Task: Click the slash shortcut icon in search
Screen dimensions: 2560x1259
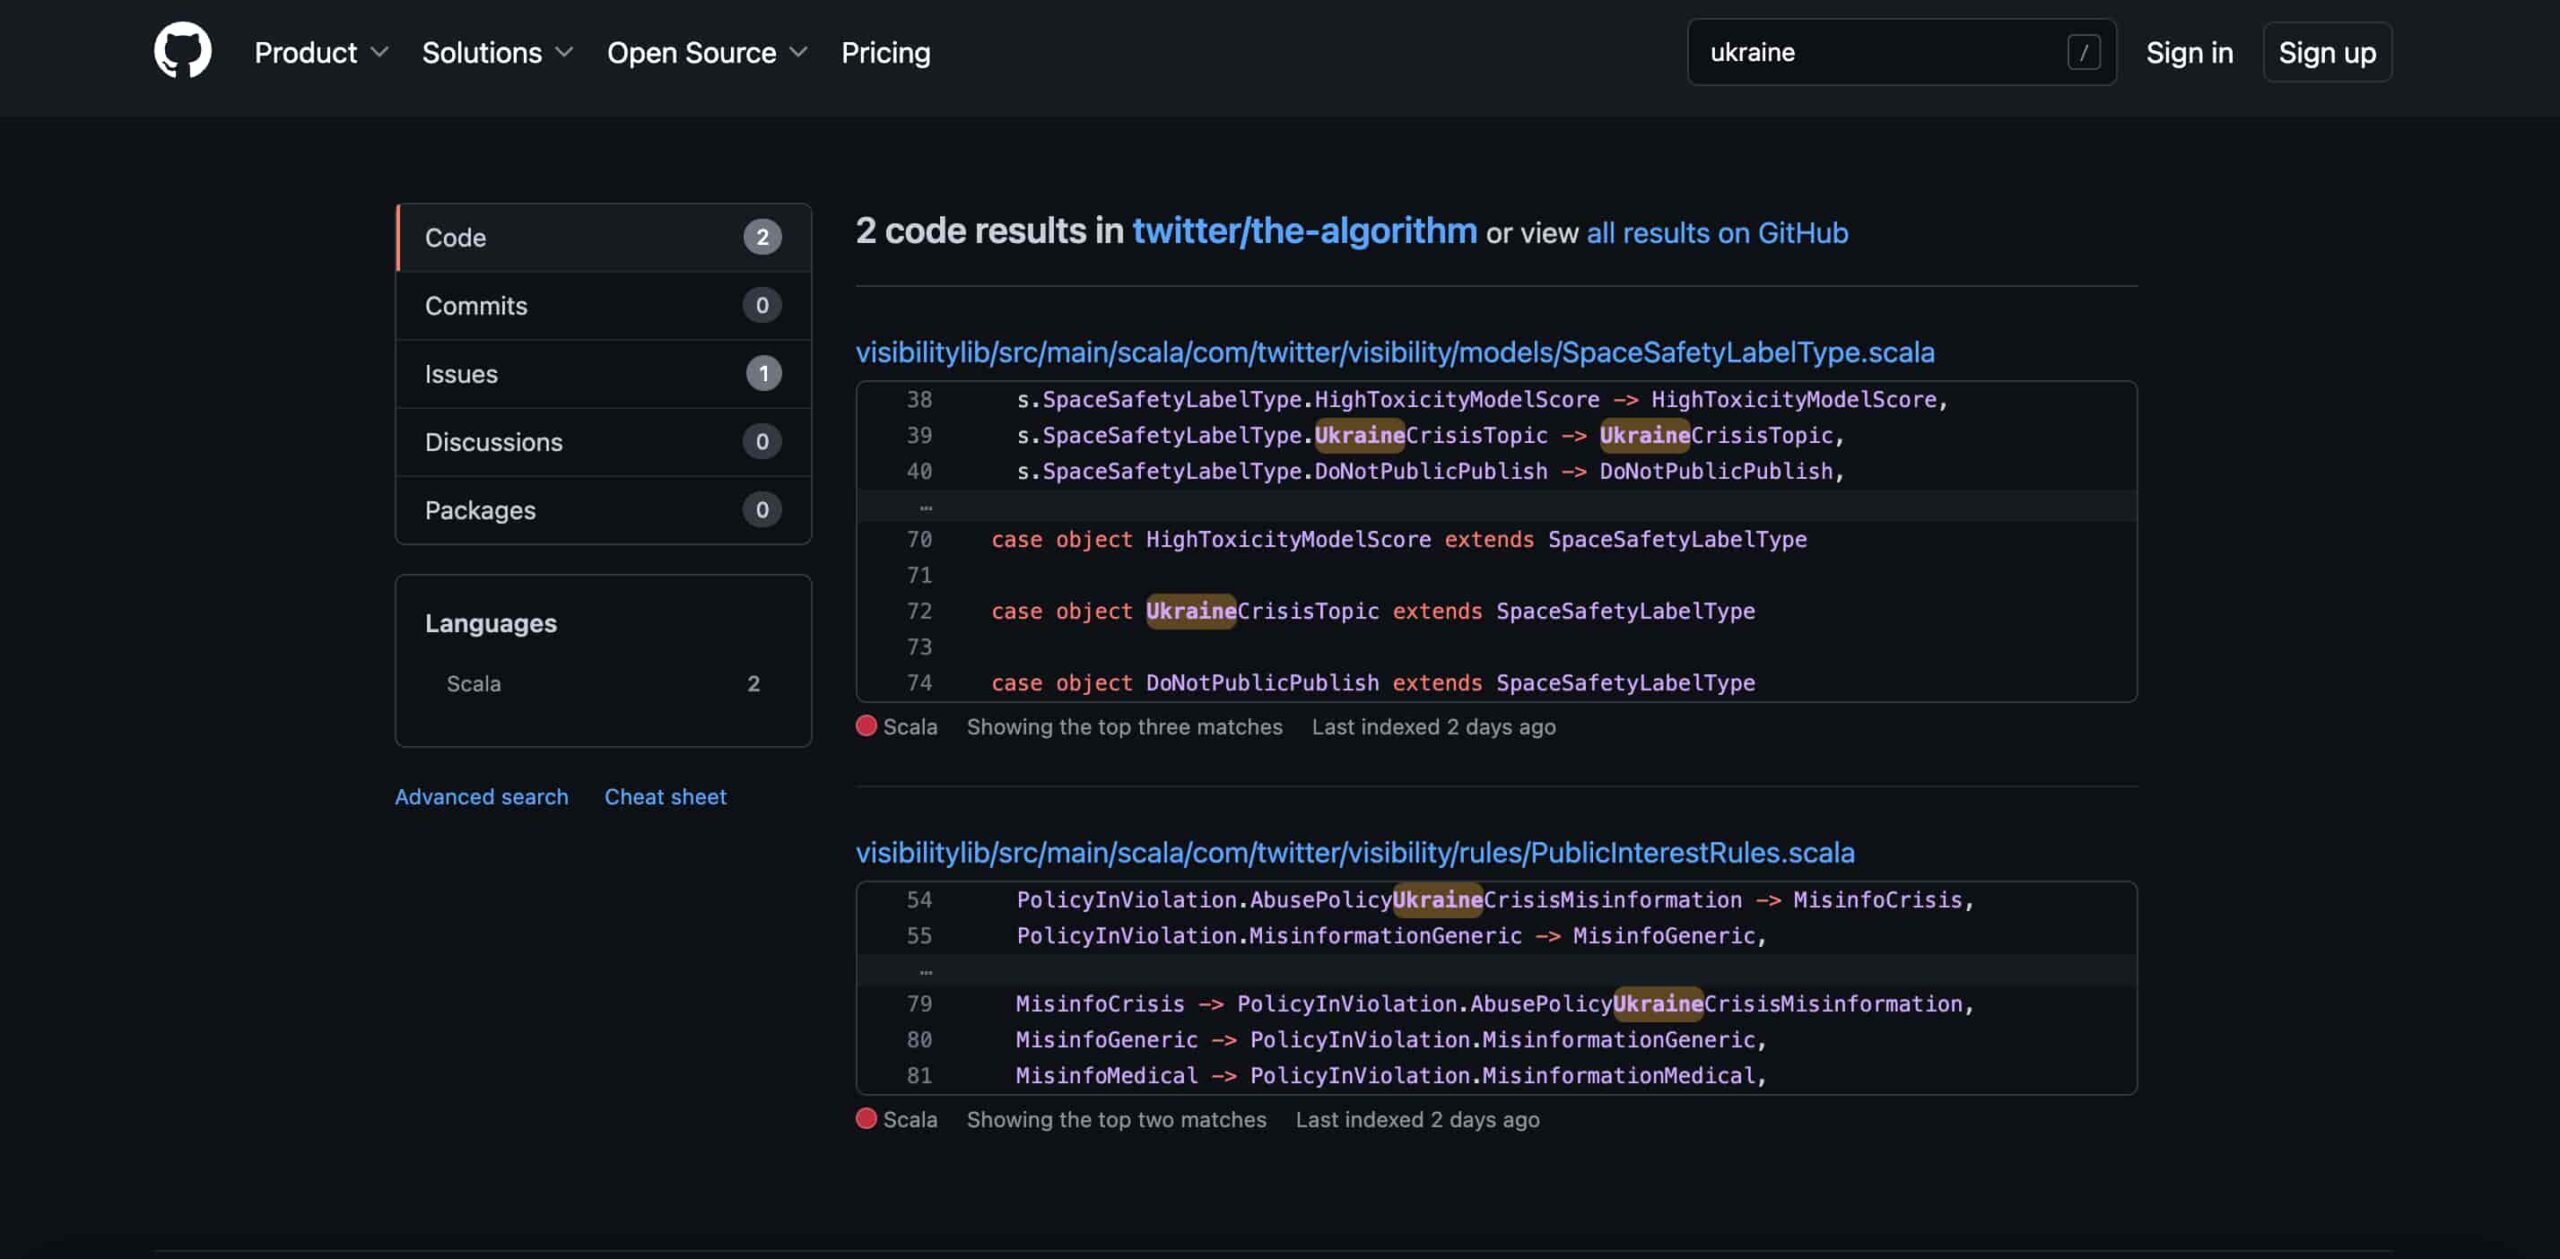Action: tap(2084, 52)
